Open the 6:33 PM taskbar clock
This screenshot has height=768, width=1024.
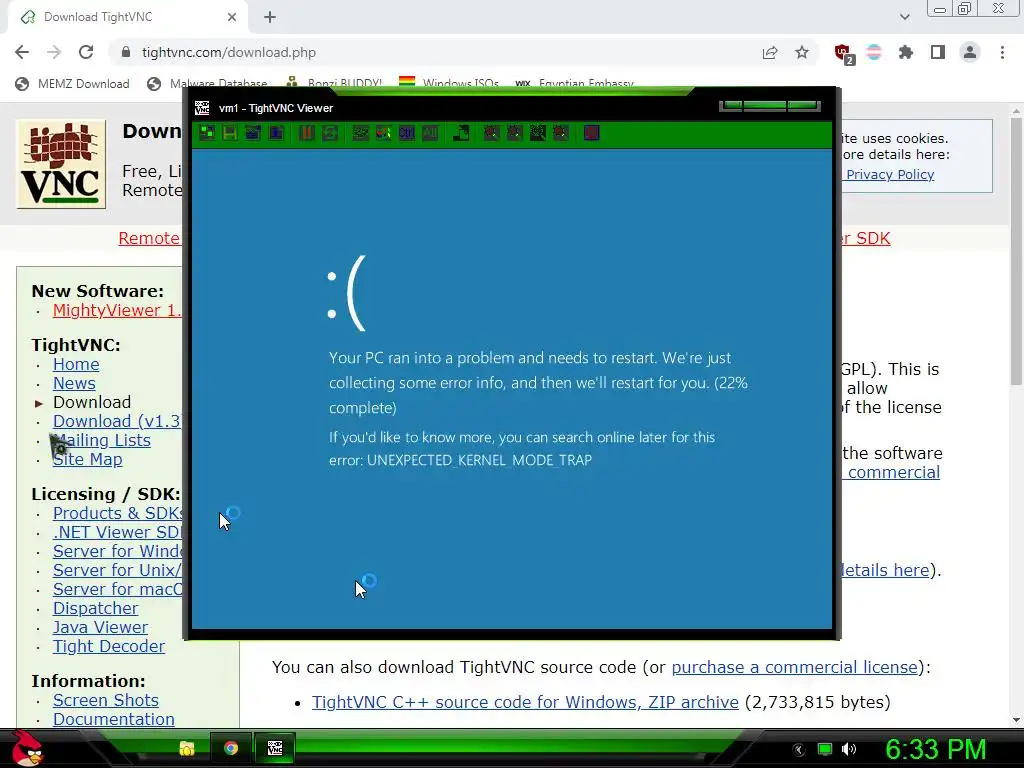[935, 749]
